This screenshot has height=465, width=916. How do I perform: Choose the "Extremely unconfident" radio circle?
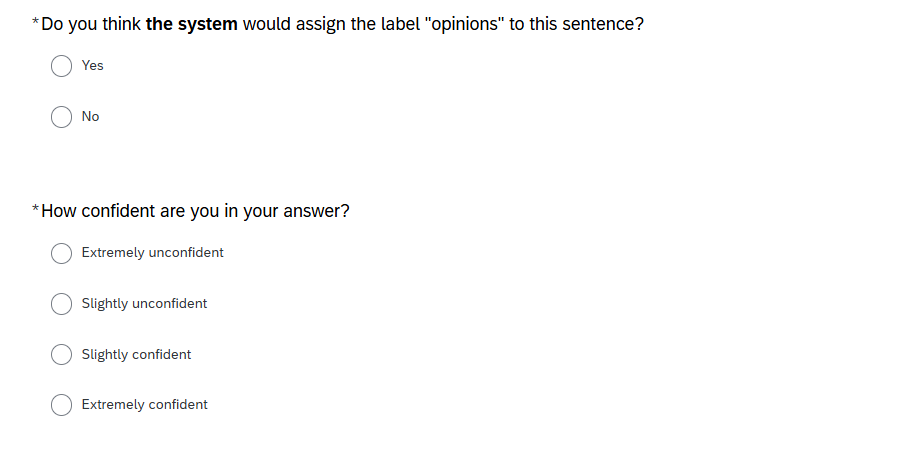pyautogui.click(x=61, y=254)
